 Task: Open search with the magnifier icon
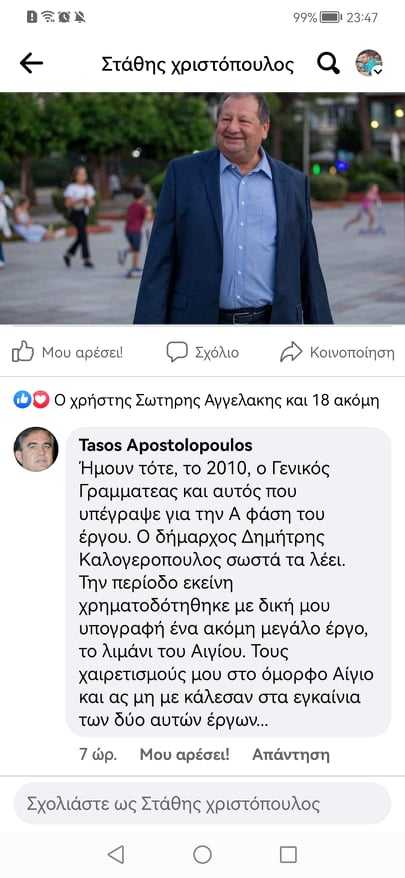pos(328,64)
